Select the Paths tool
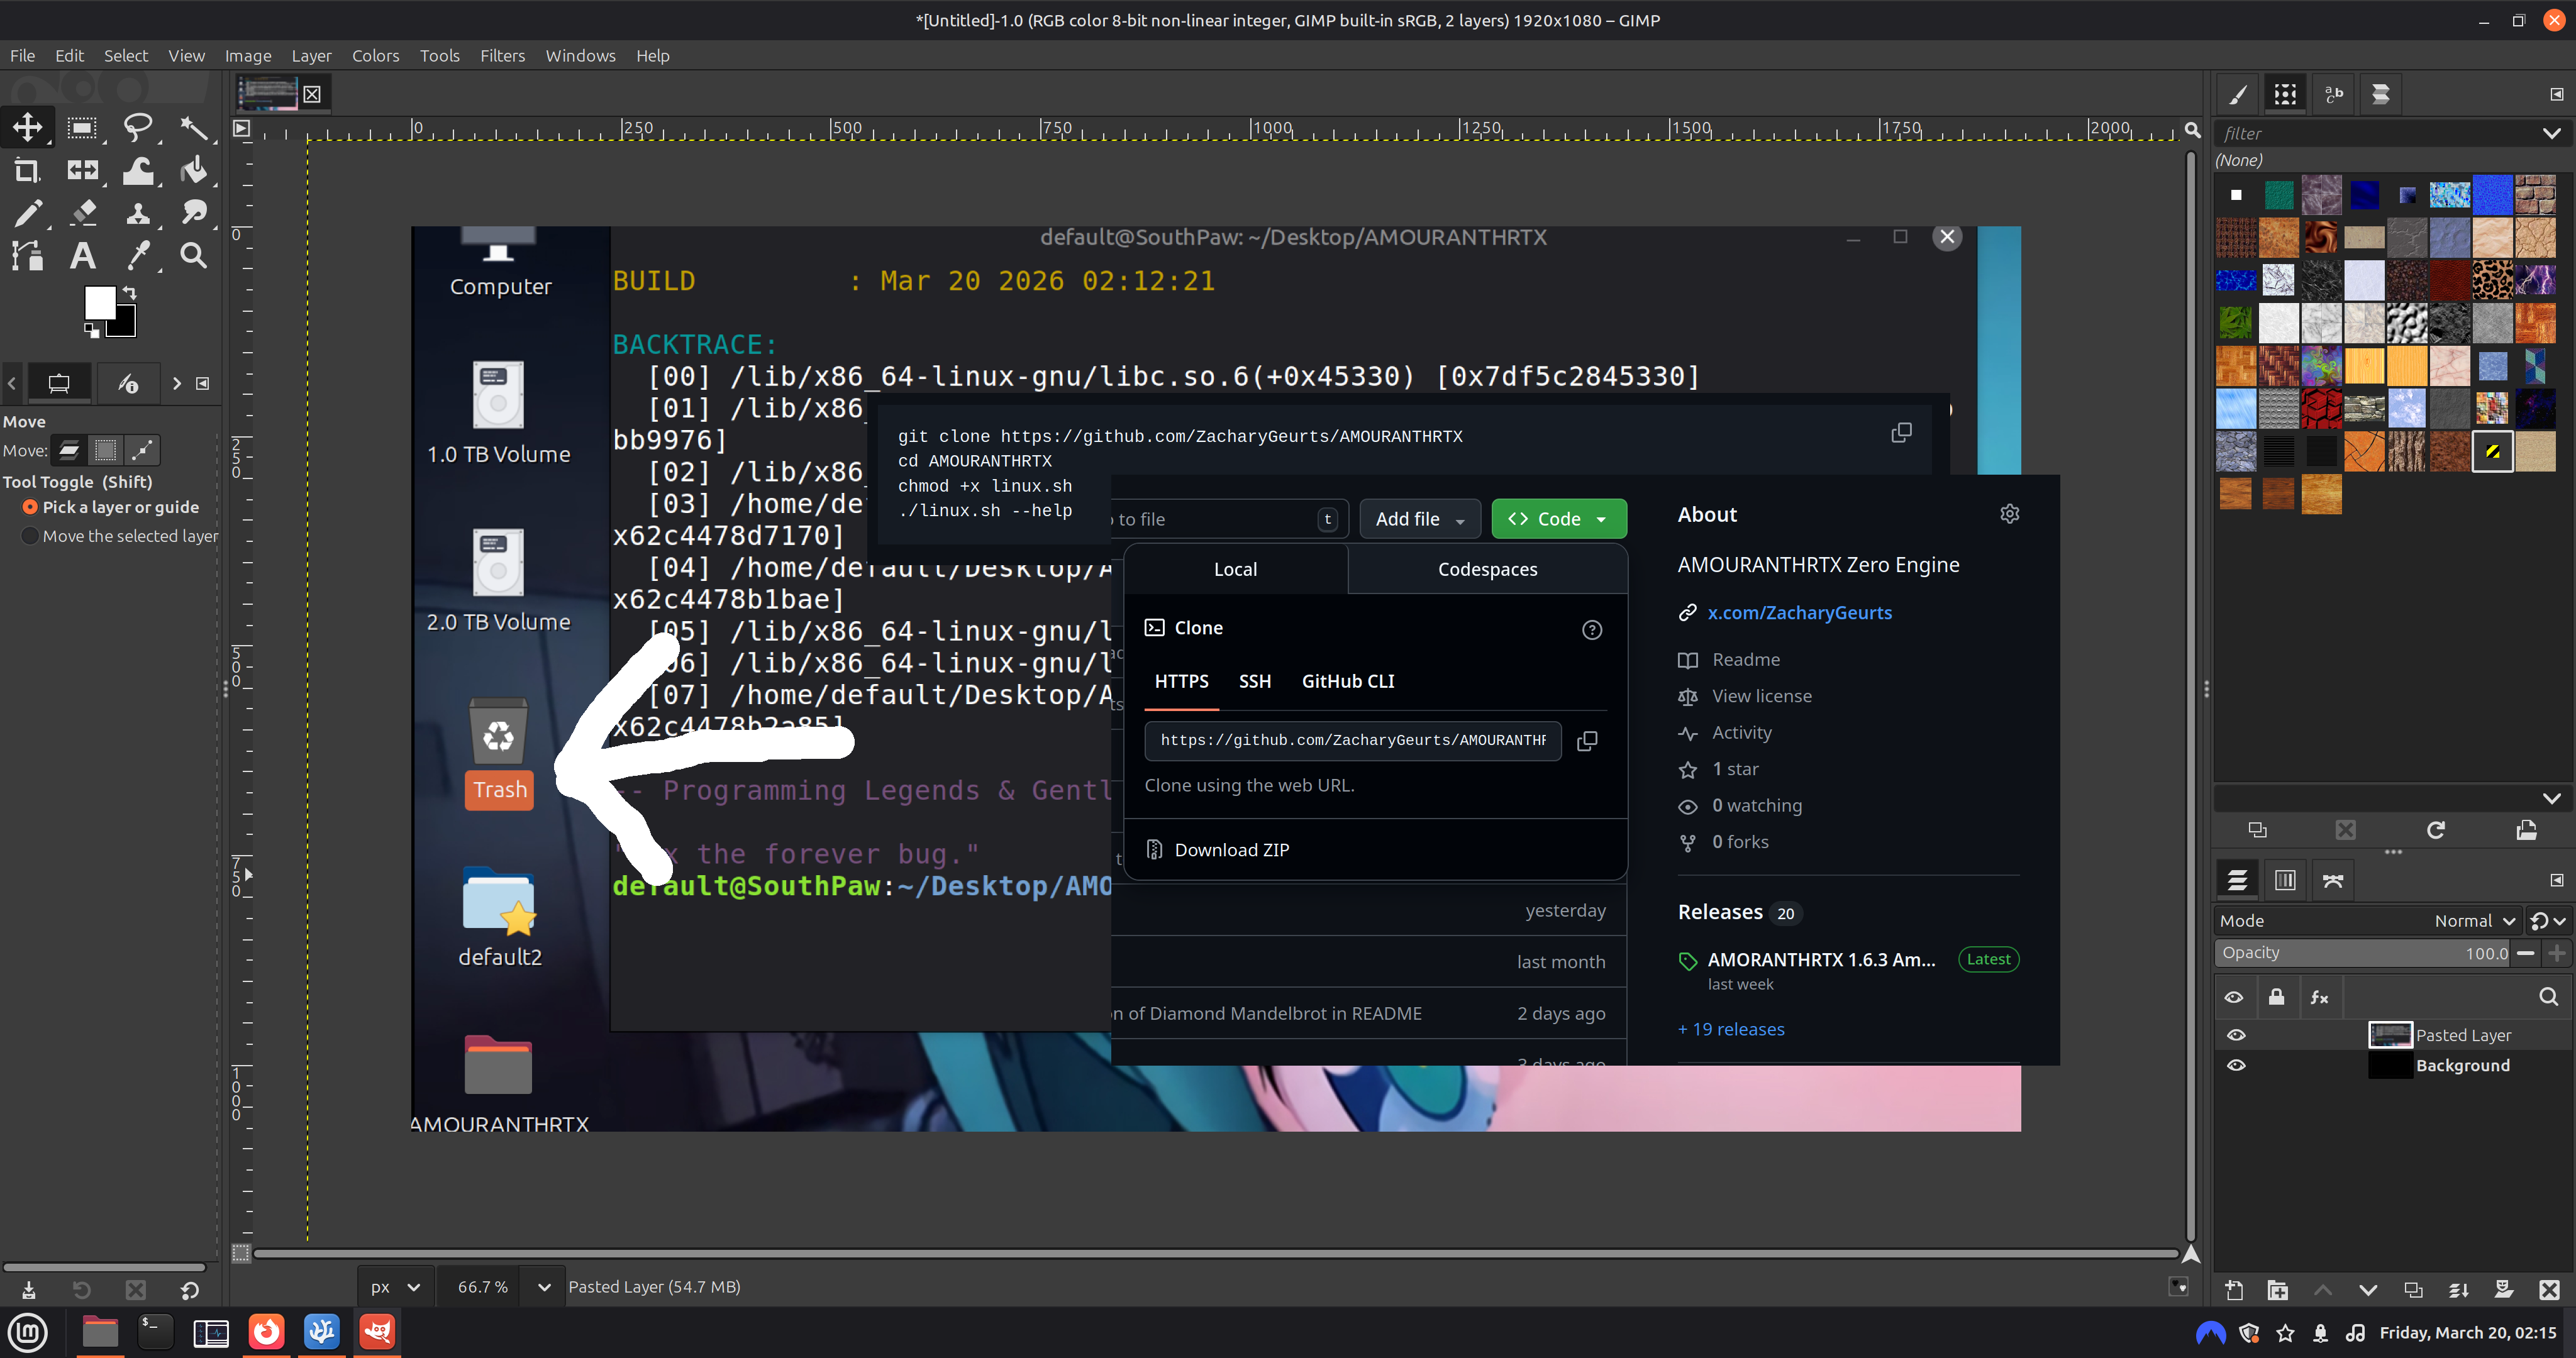Viewport: 2576px width, 1358px height. point(27,256)
